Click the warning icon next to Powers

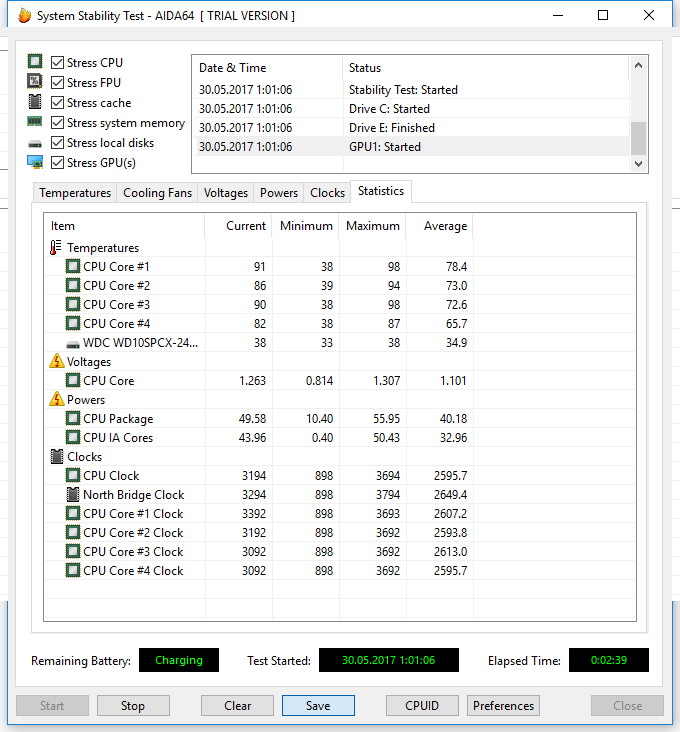(56, 399)
